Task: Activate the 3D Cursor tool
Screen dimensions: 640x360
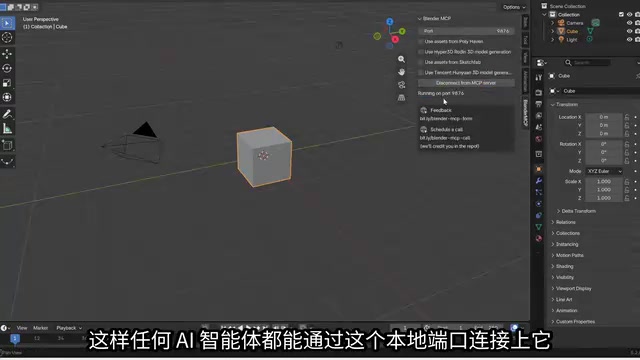Action: point(7,38)
